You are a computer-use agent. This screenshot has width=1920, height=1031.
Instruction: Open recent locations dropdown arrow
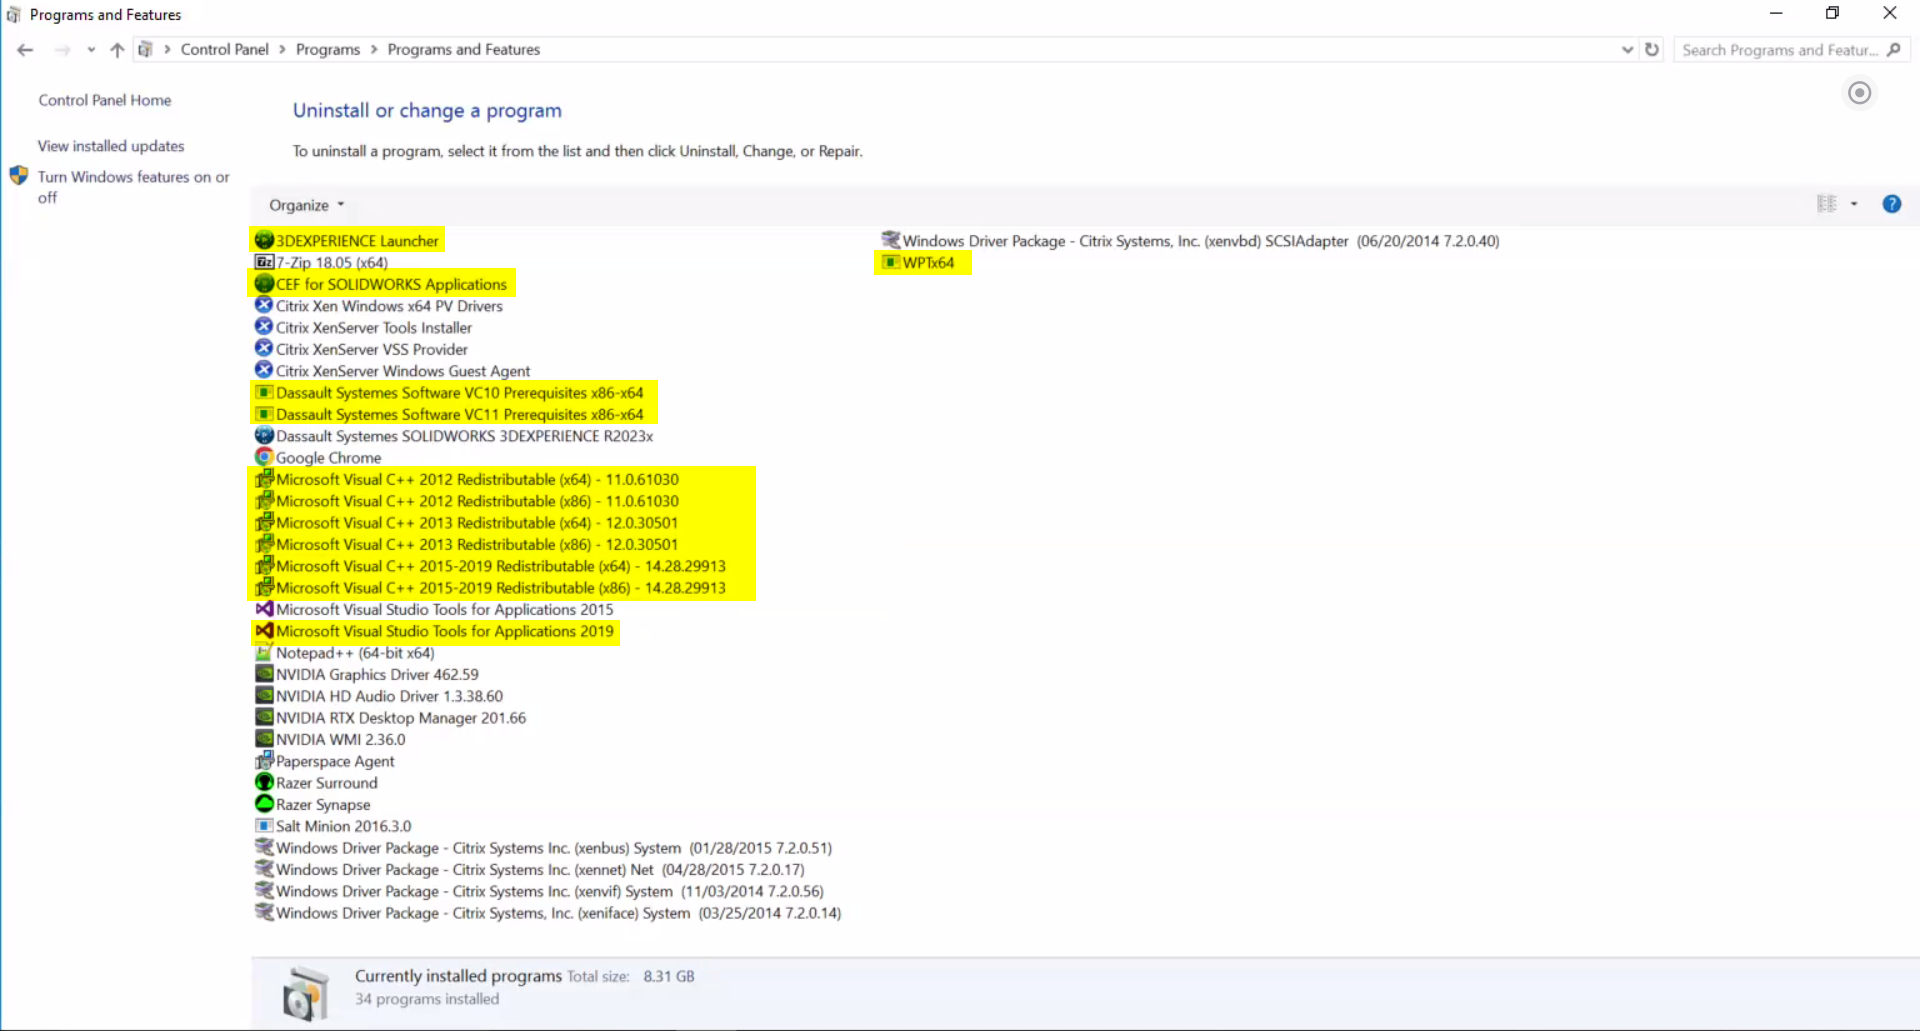pos(91,50)
